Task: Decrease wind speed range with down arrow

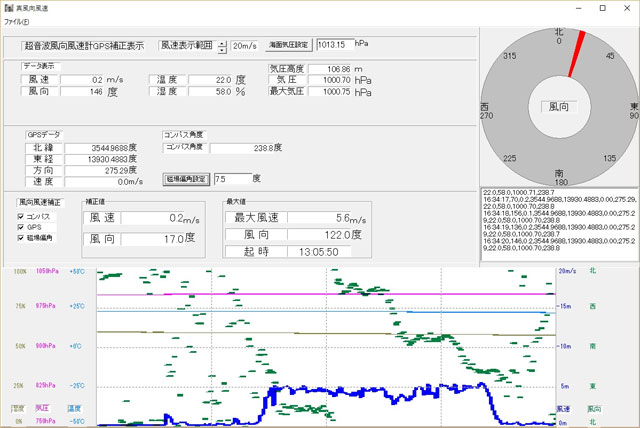Action: pyautogui.click(x=222, y=48)
